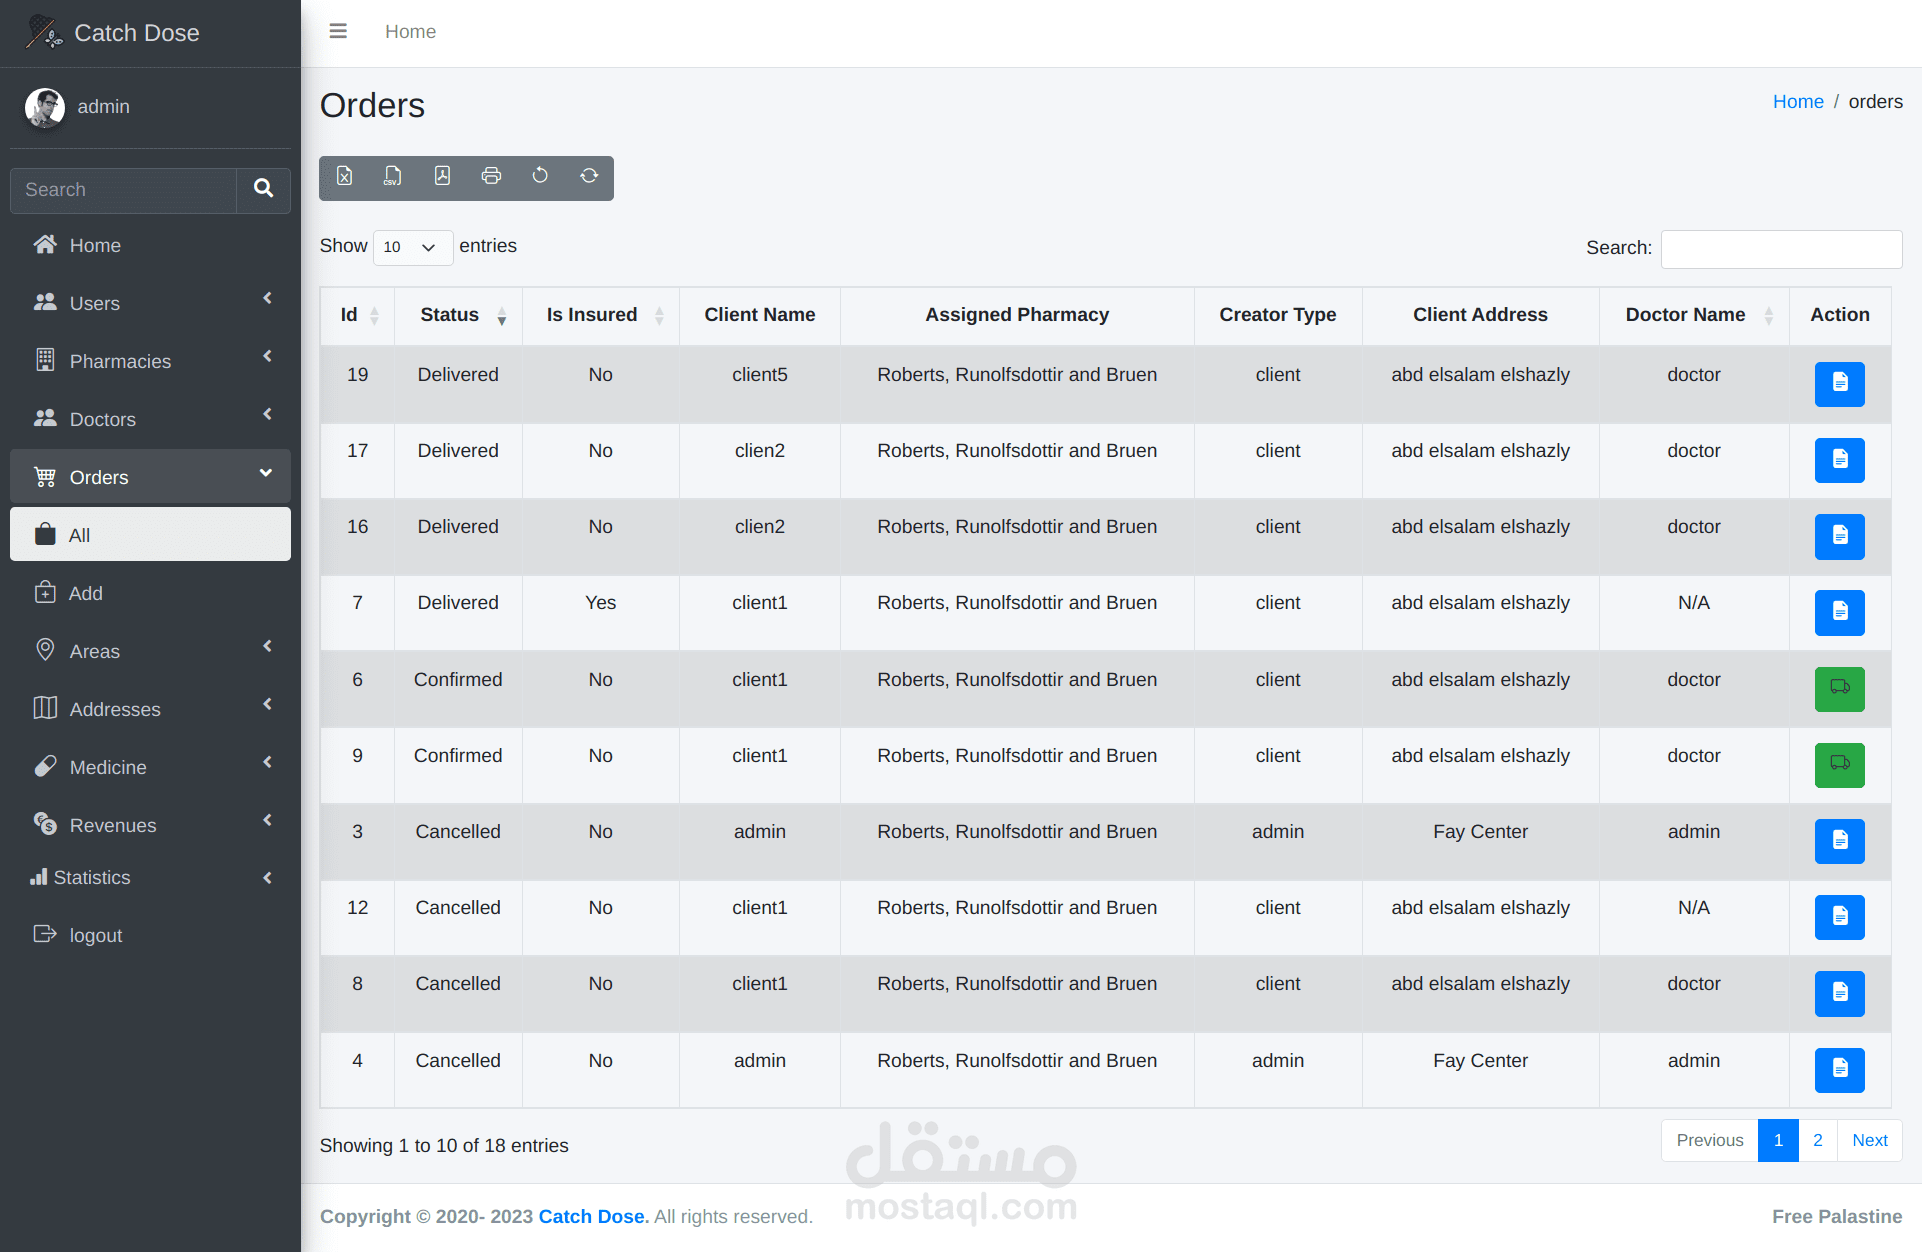This screenshot has width=1923, height=1252.
Task: Toggle the sidebar with the hamburger icon
Action: click(x=338, y=32)
